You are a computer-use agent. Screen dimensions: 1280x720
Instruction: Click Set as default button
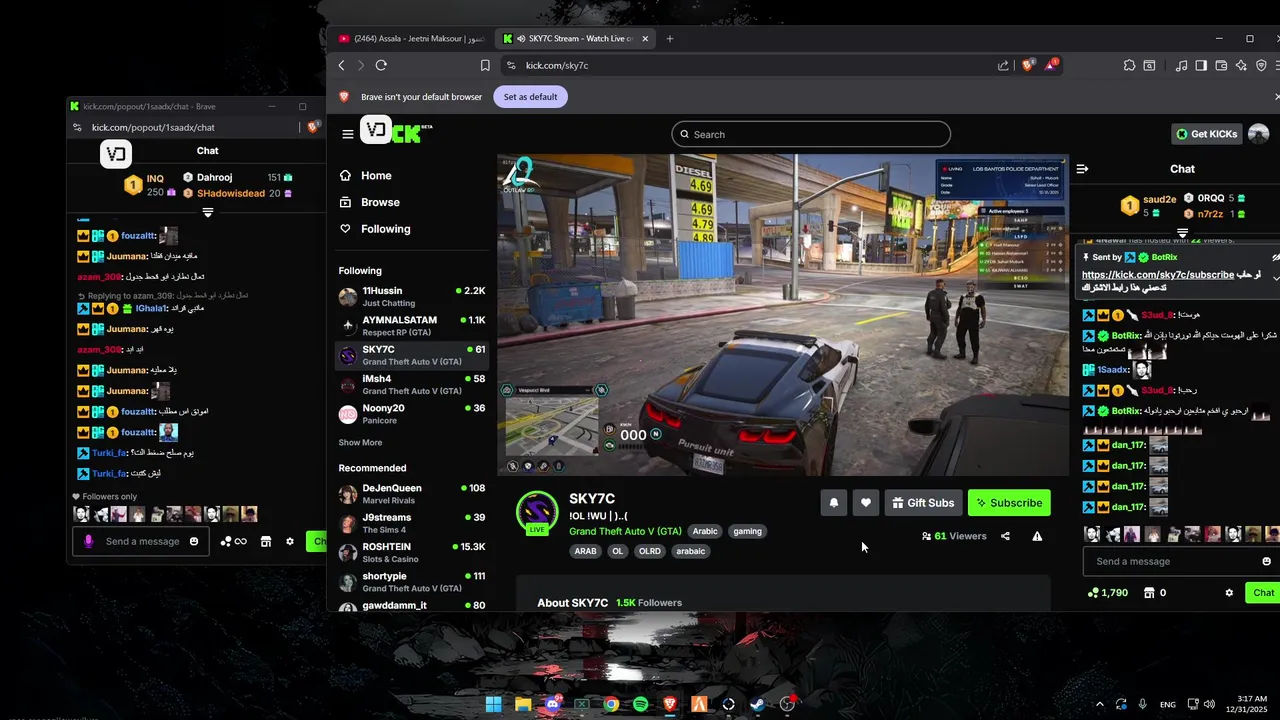click(x=530, y=97)
